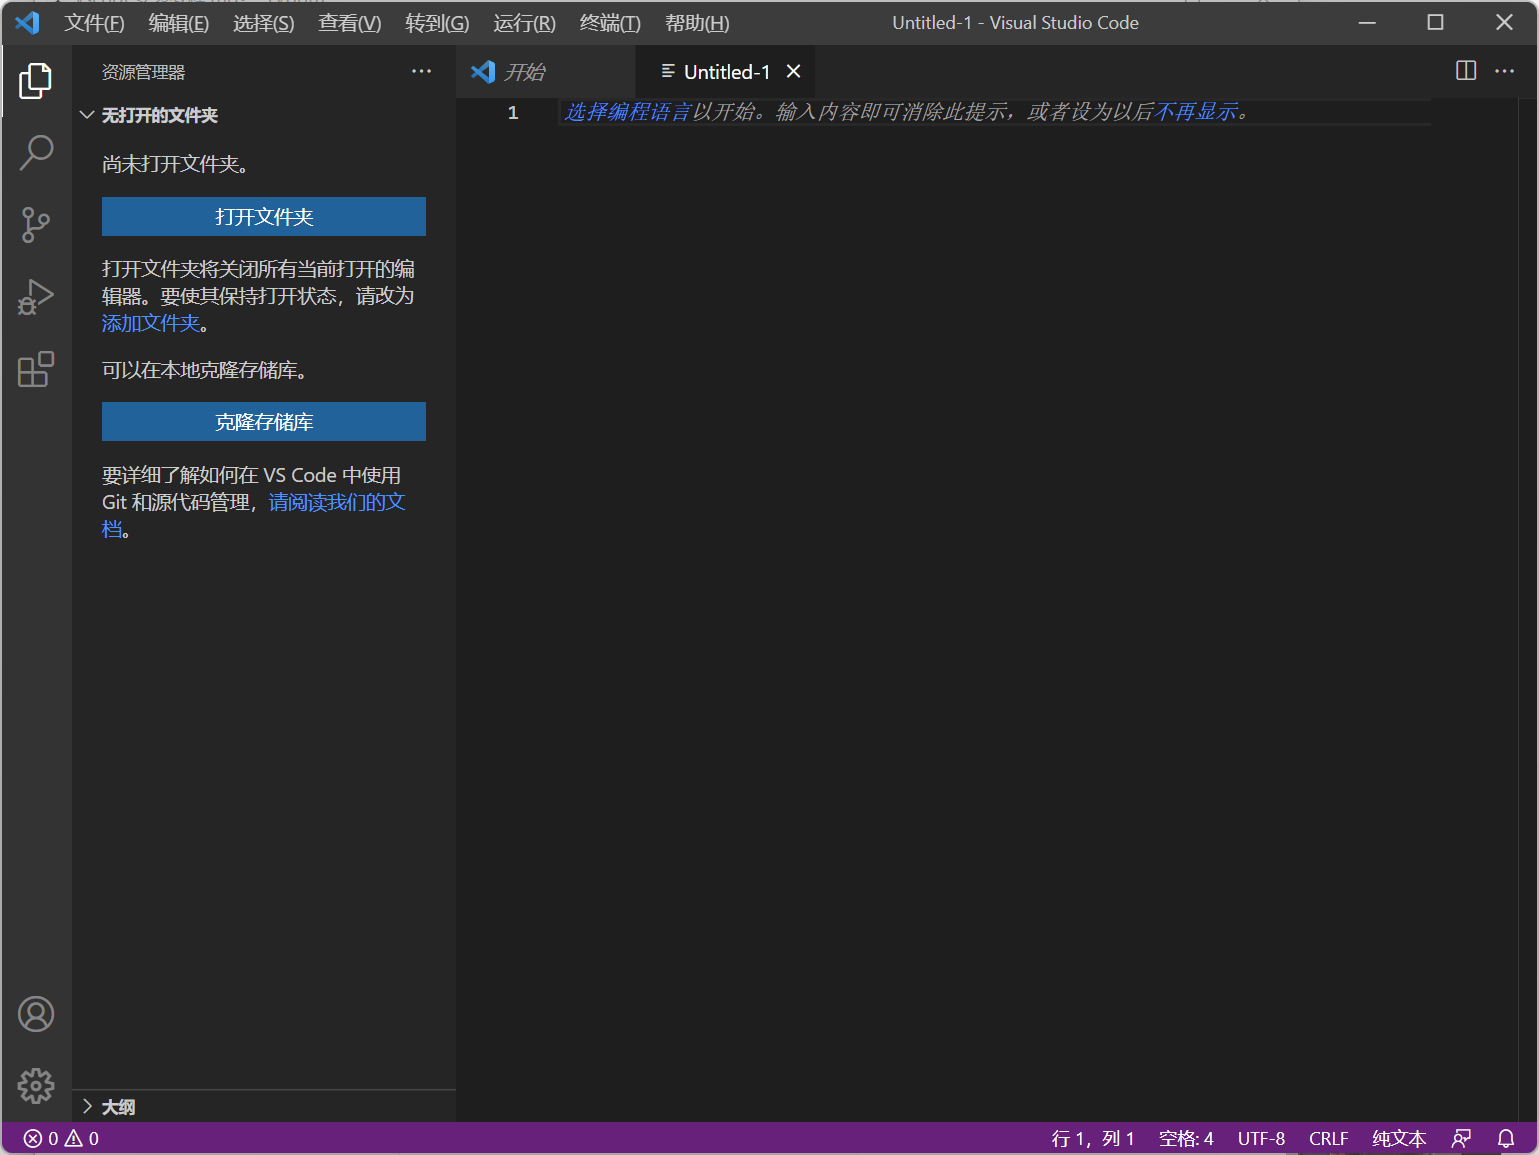This screenshot has height=1155, width=1539.
Task: Close the Untitled-1 tab
Action: click(x=793, y=71)
